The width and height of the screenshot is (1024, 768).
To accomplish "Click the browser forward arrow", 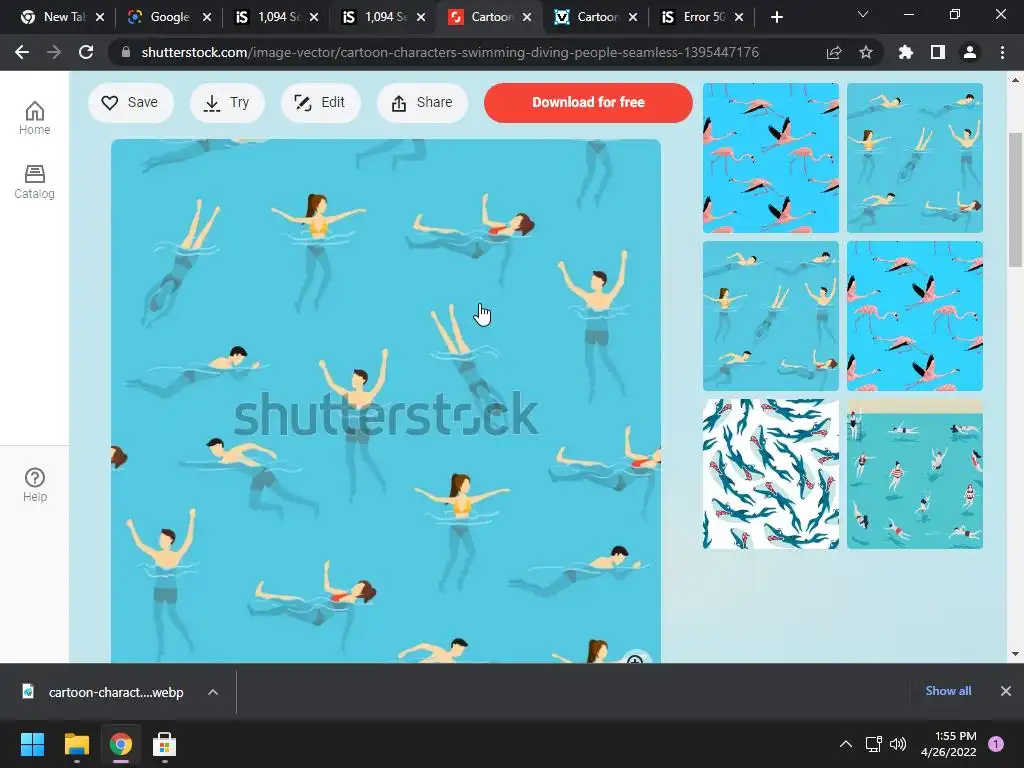I will [54, 52].
